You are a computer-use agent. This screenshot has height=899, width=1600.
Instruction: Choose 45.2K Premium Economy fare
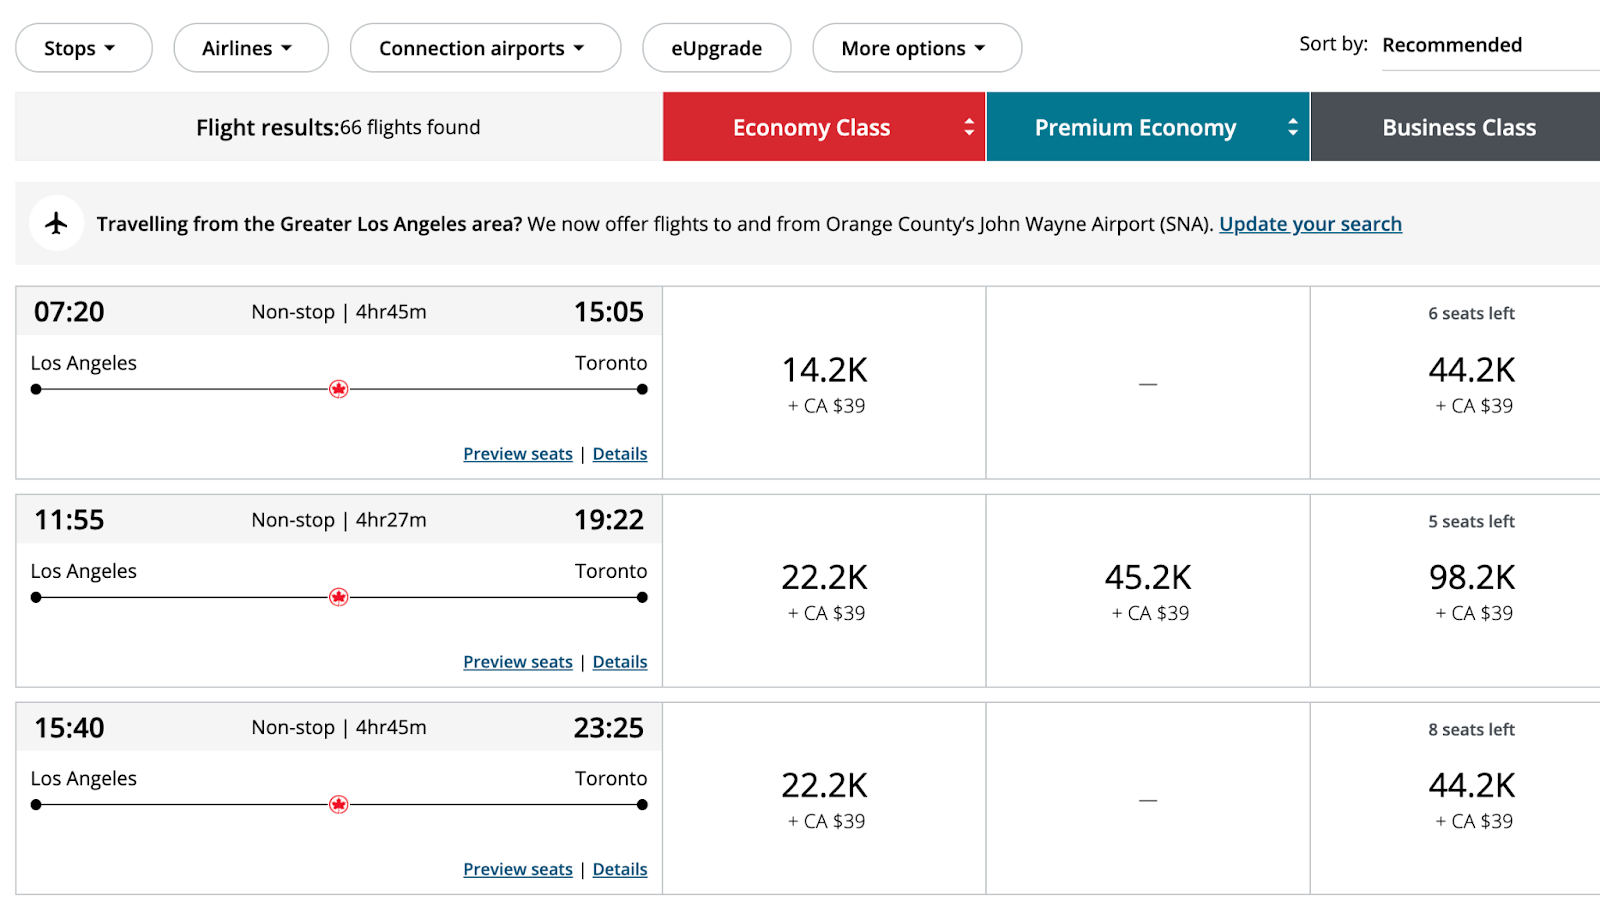[1148, 591]
